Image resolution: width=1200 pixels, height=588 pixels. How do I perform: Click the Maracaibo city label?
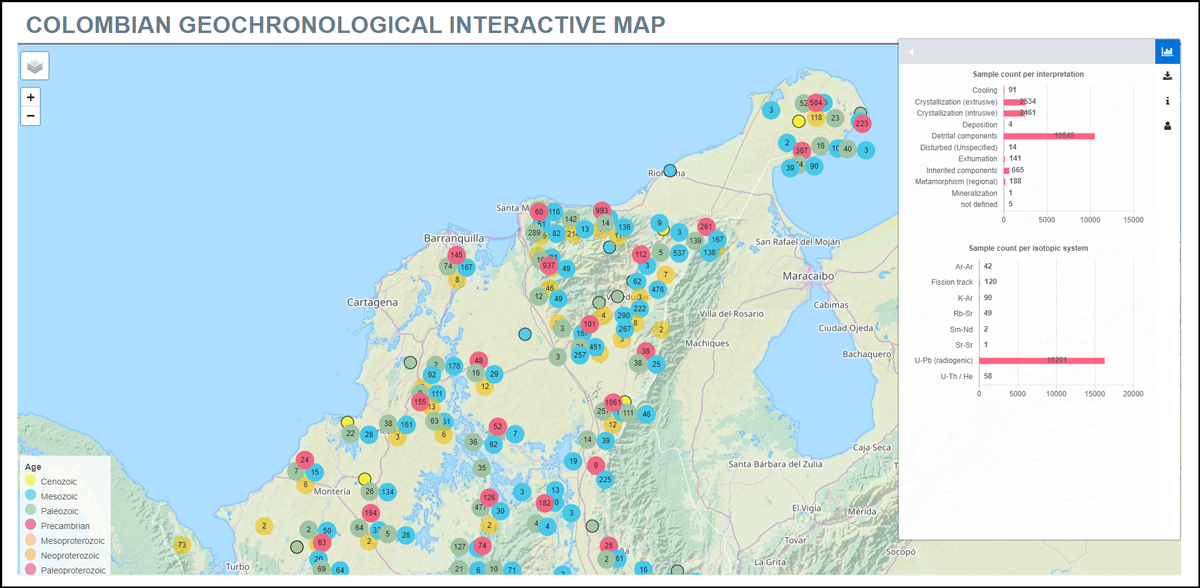point(806,274)
